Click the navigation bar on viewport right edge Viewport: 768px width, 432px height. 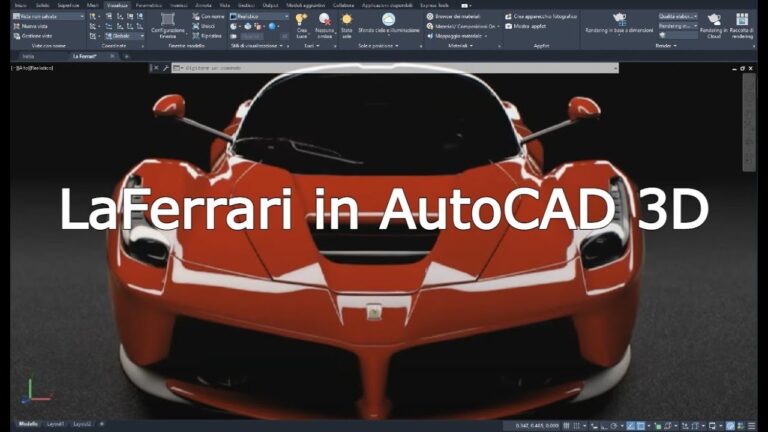pos(748,122)
